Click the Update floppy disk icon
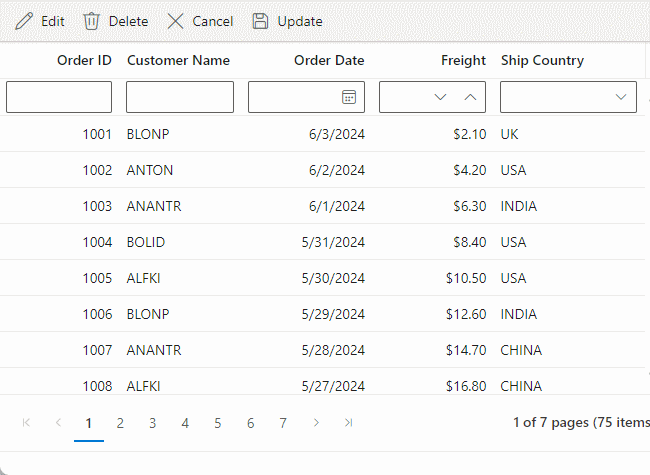The width and height of the screenshot is (650, 475). [260, 21]
